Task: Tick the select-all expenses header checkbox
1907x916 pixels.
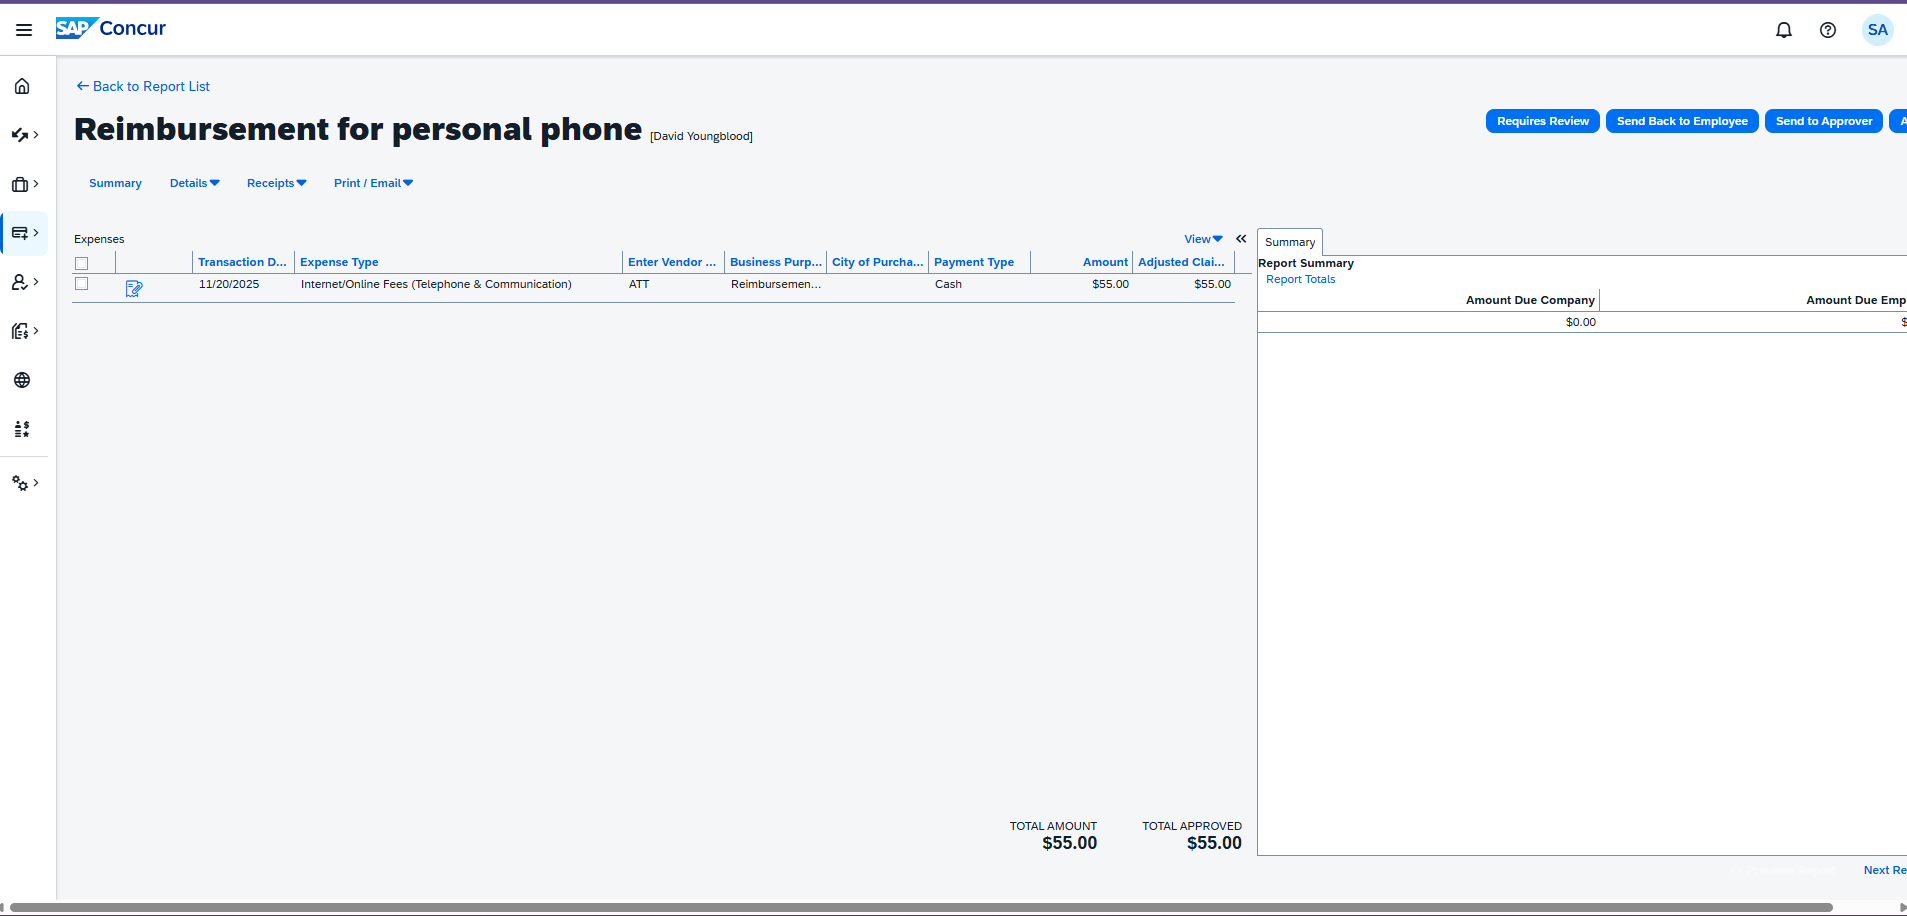Action: pyautogui.click(x=82, y=263)
